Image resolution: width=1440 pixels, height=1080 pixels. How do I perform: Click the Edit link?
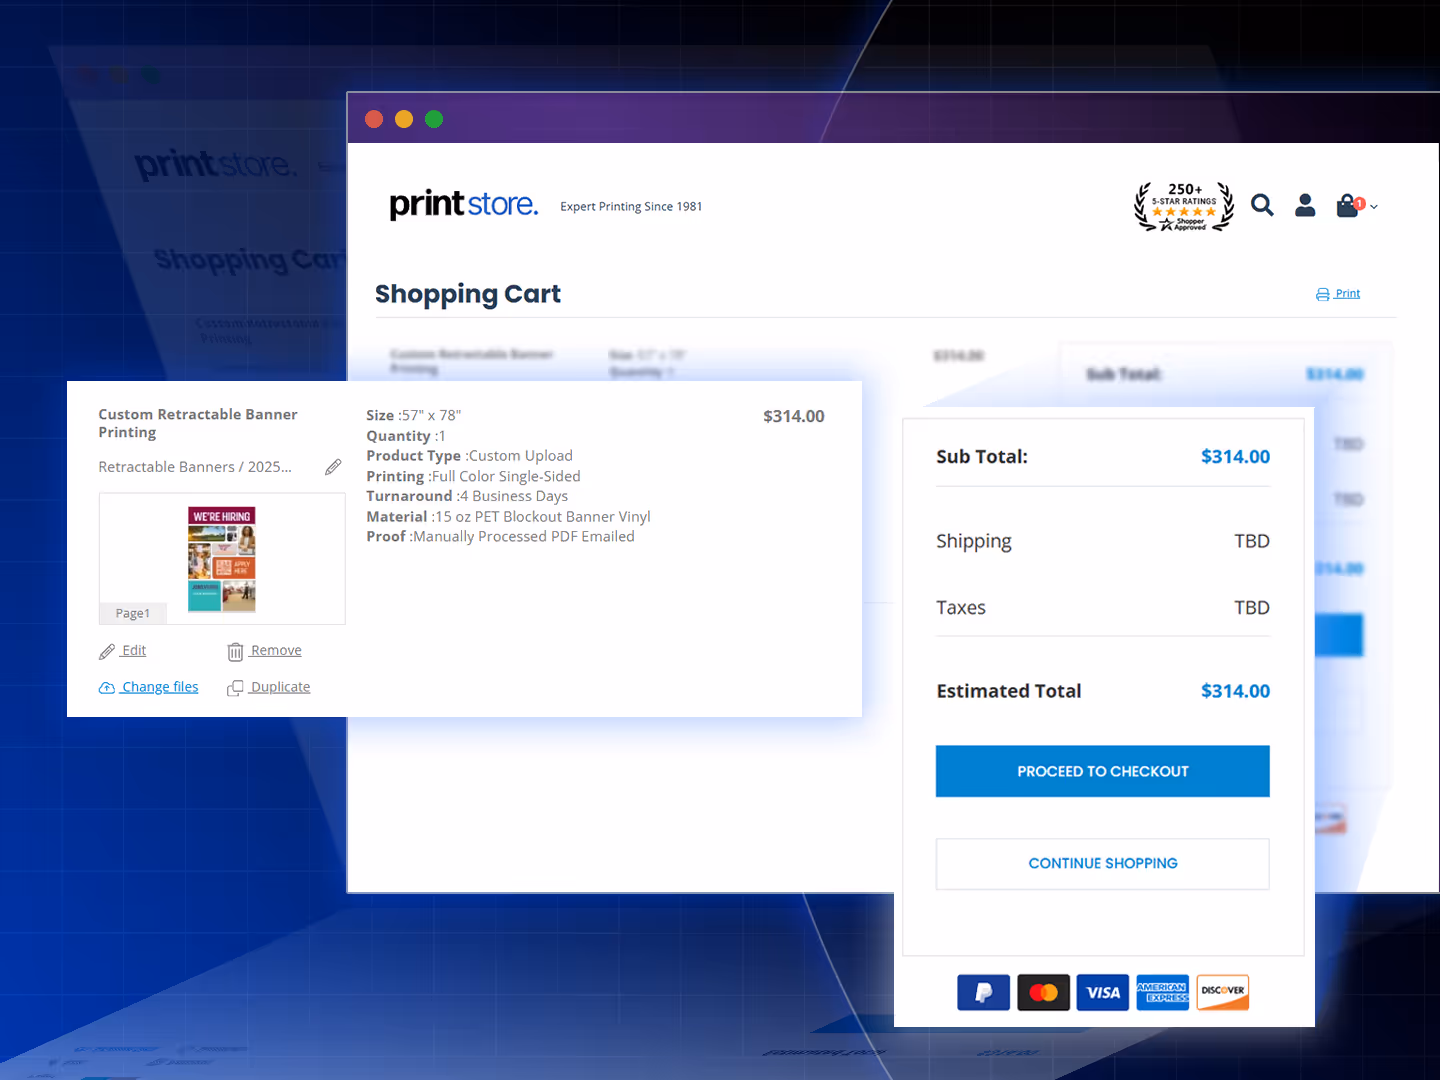(x=123, y=651)
